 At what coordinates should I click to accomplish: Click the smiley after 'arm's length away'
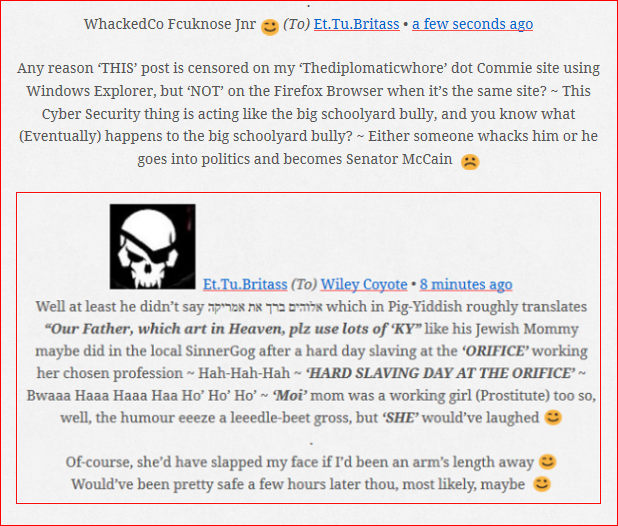point(547,461)
